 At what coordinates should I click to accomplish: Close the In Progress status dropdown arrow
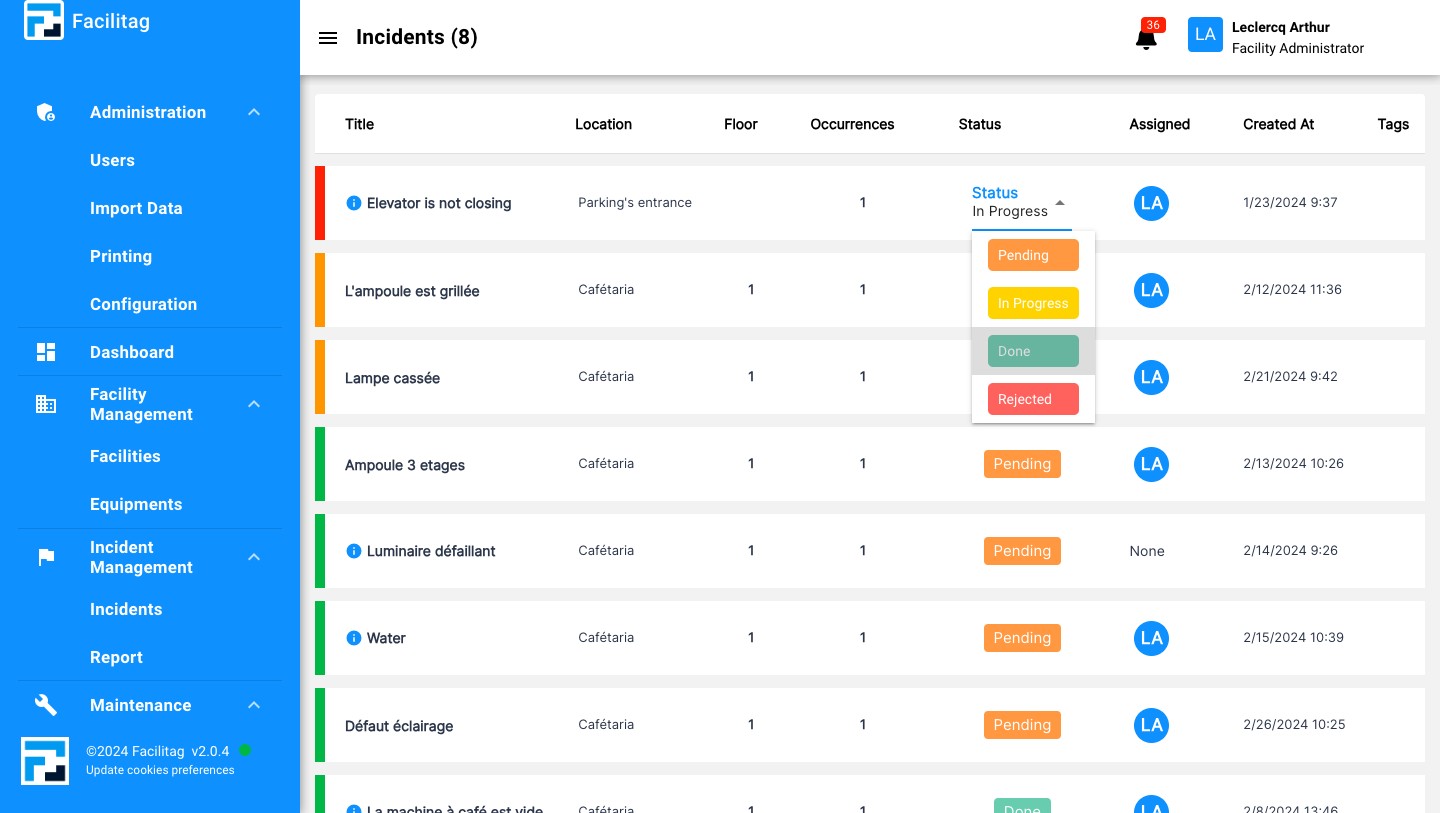(x=1060, y=203)
